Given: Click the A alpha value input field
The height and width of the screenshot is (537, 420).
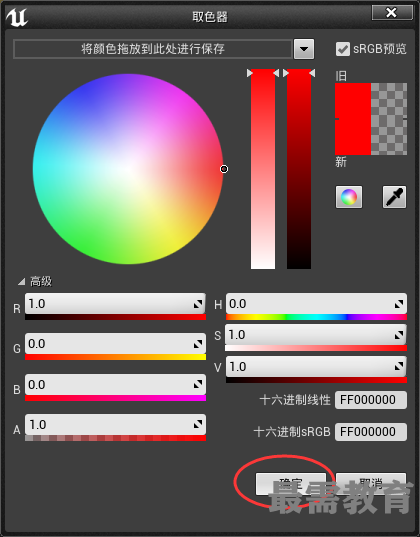Looking at the screenshot, I should point(115,425).
